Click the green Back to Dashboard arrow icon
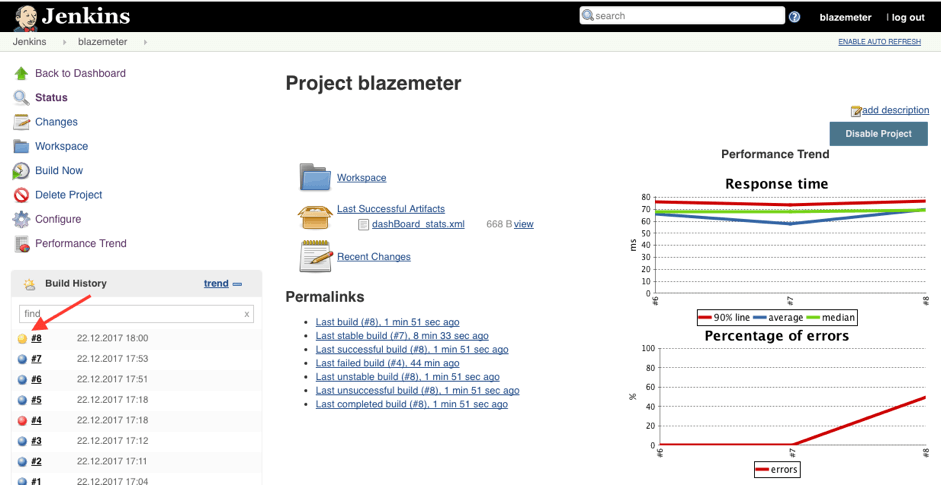 tap(21, 73)
